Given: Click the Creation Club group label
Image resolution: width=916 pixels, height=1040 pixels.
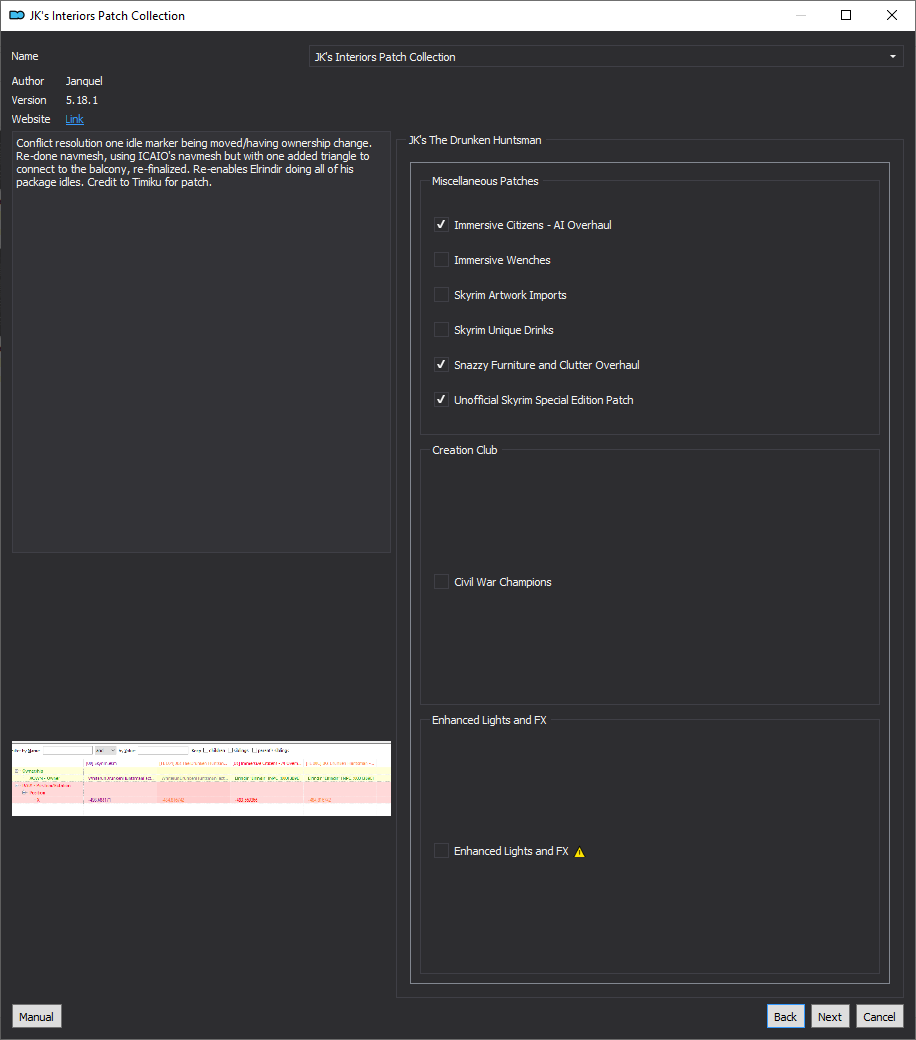Looking at the screenshot, I should [464, 450].
